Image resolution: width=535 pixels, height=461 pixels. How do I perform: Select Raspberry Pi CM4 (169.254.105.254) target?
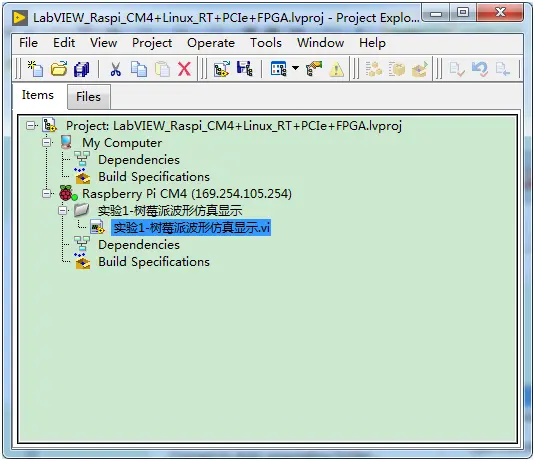pos(187,194)
